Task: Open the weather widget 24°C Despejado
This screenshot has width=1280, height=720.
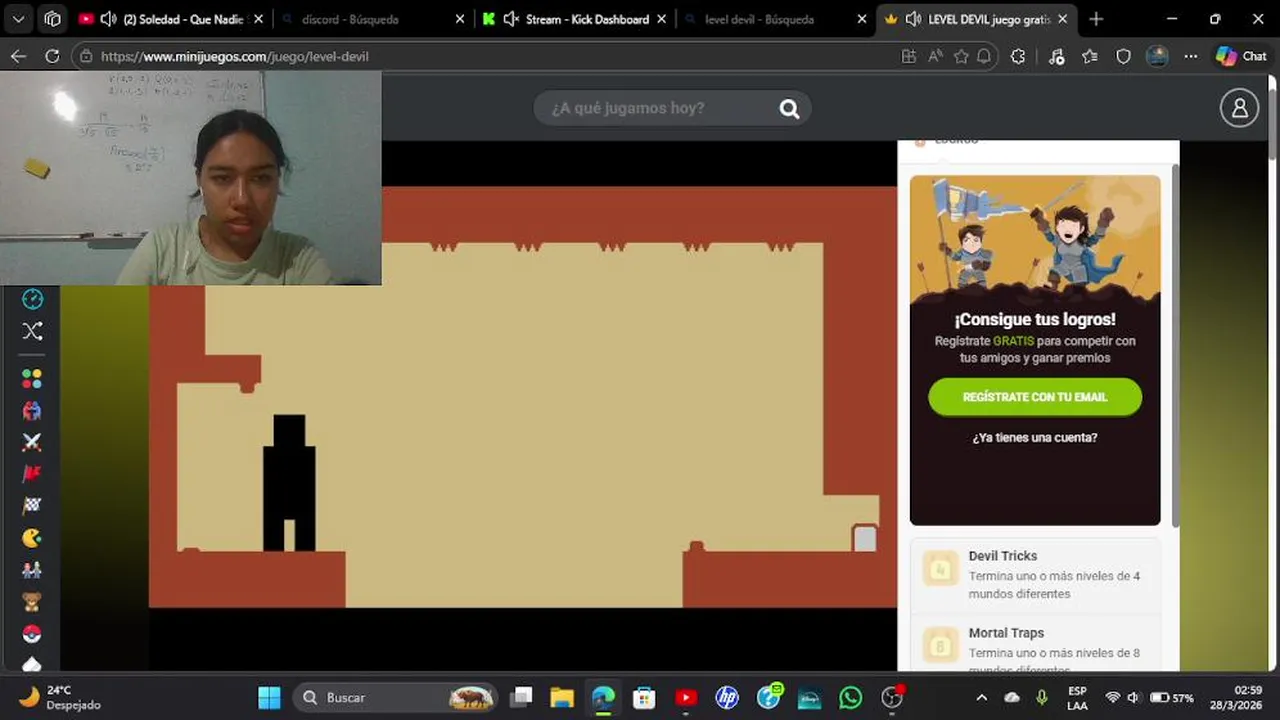Action: (x=60, y=697)
